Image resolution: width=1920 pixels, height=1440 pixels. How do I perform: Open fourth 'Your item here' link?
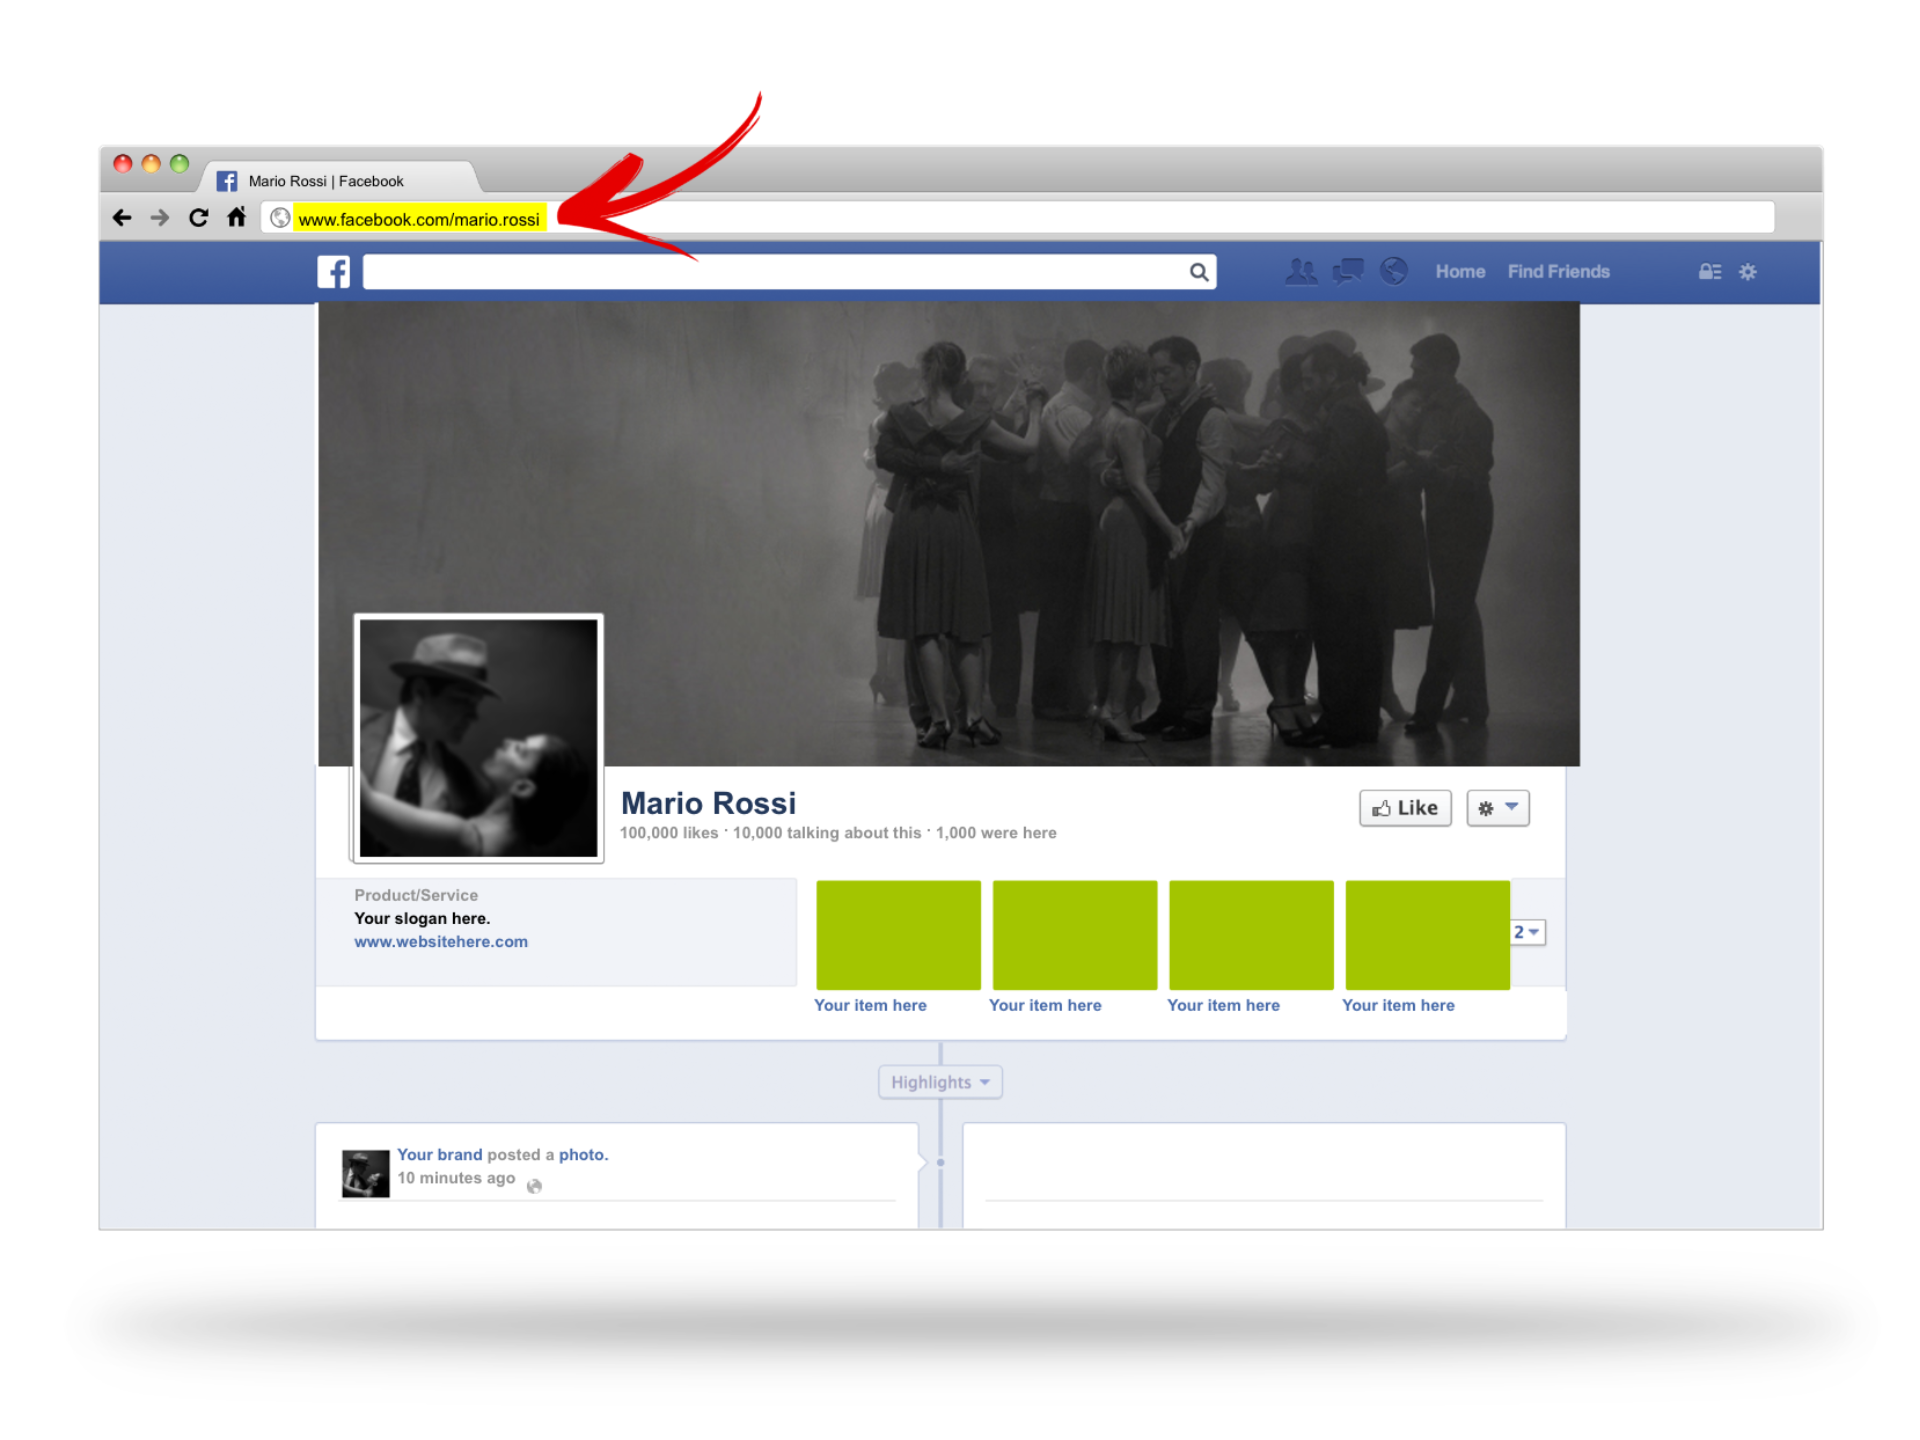[1398, 1005]
